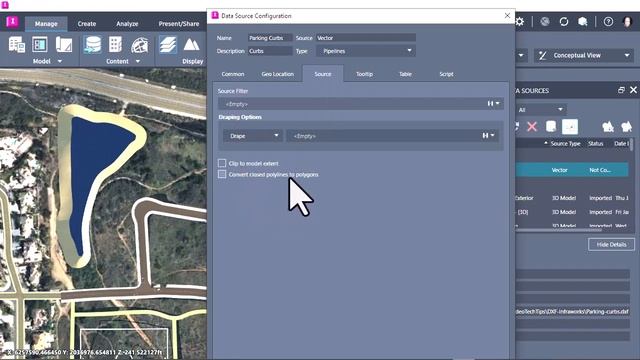
Task: Sort by Source Type column header
Action: (x=565, y=143)
